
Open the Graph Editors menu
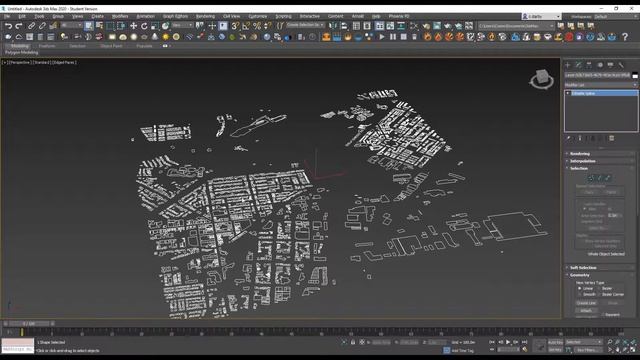pyautogui.click(x=176, y=16)
